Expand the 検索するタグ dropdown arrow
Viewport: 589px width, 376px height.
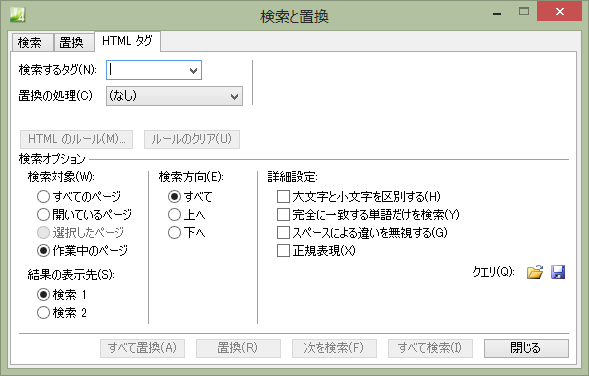point(193,70)
